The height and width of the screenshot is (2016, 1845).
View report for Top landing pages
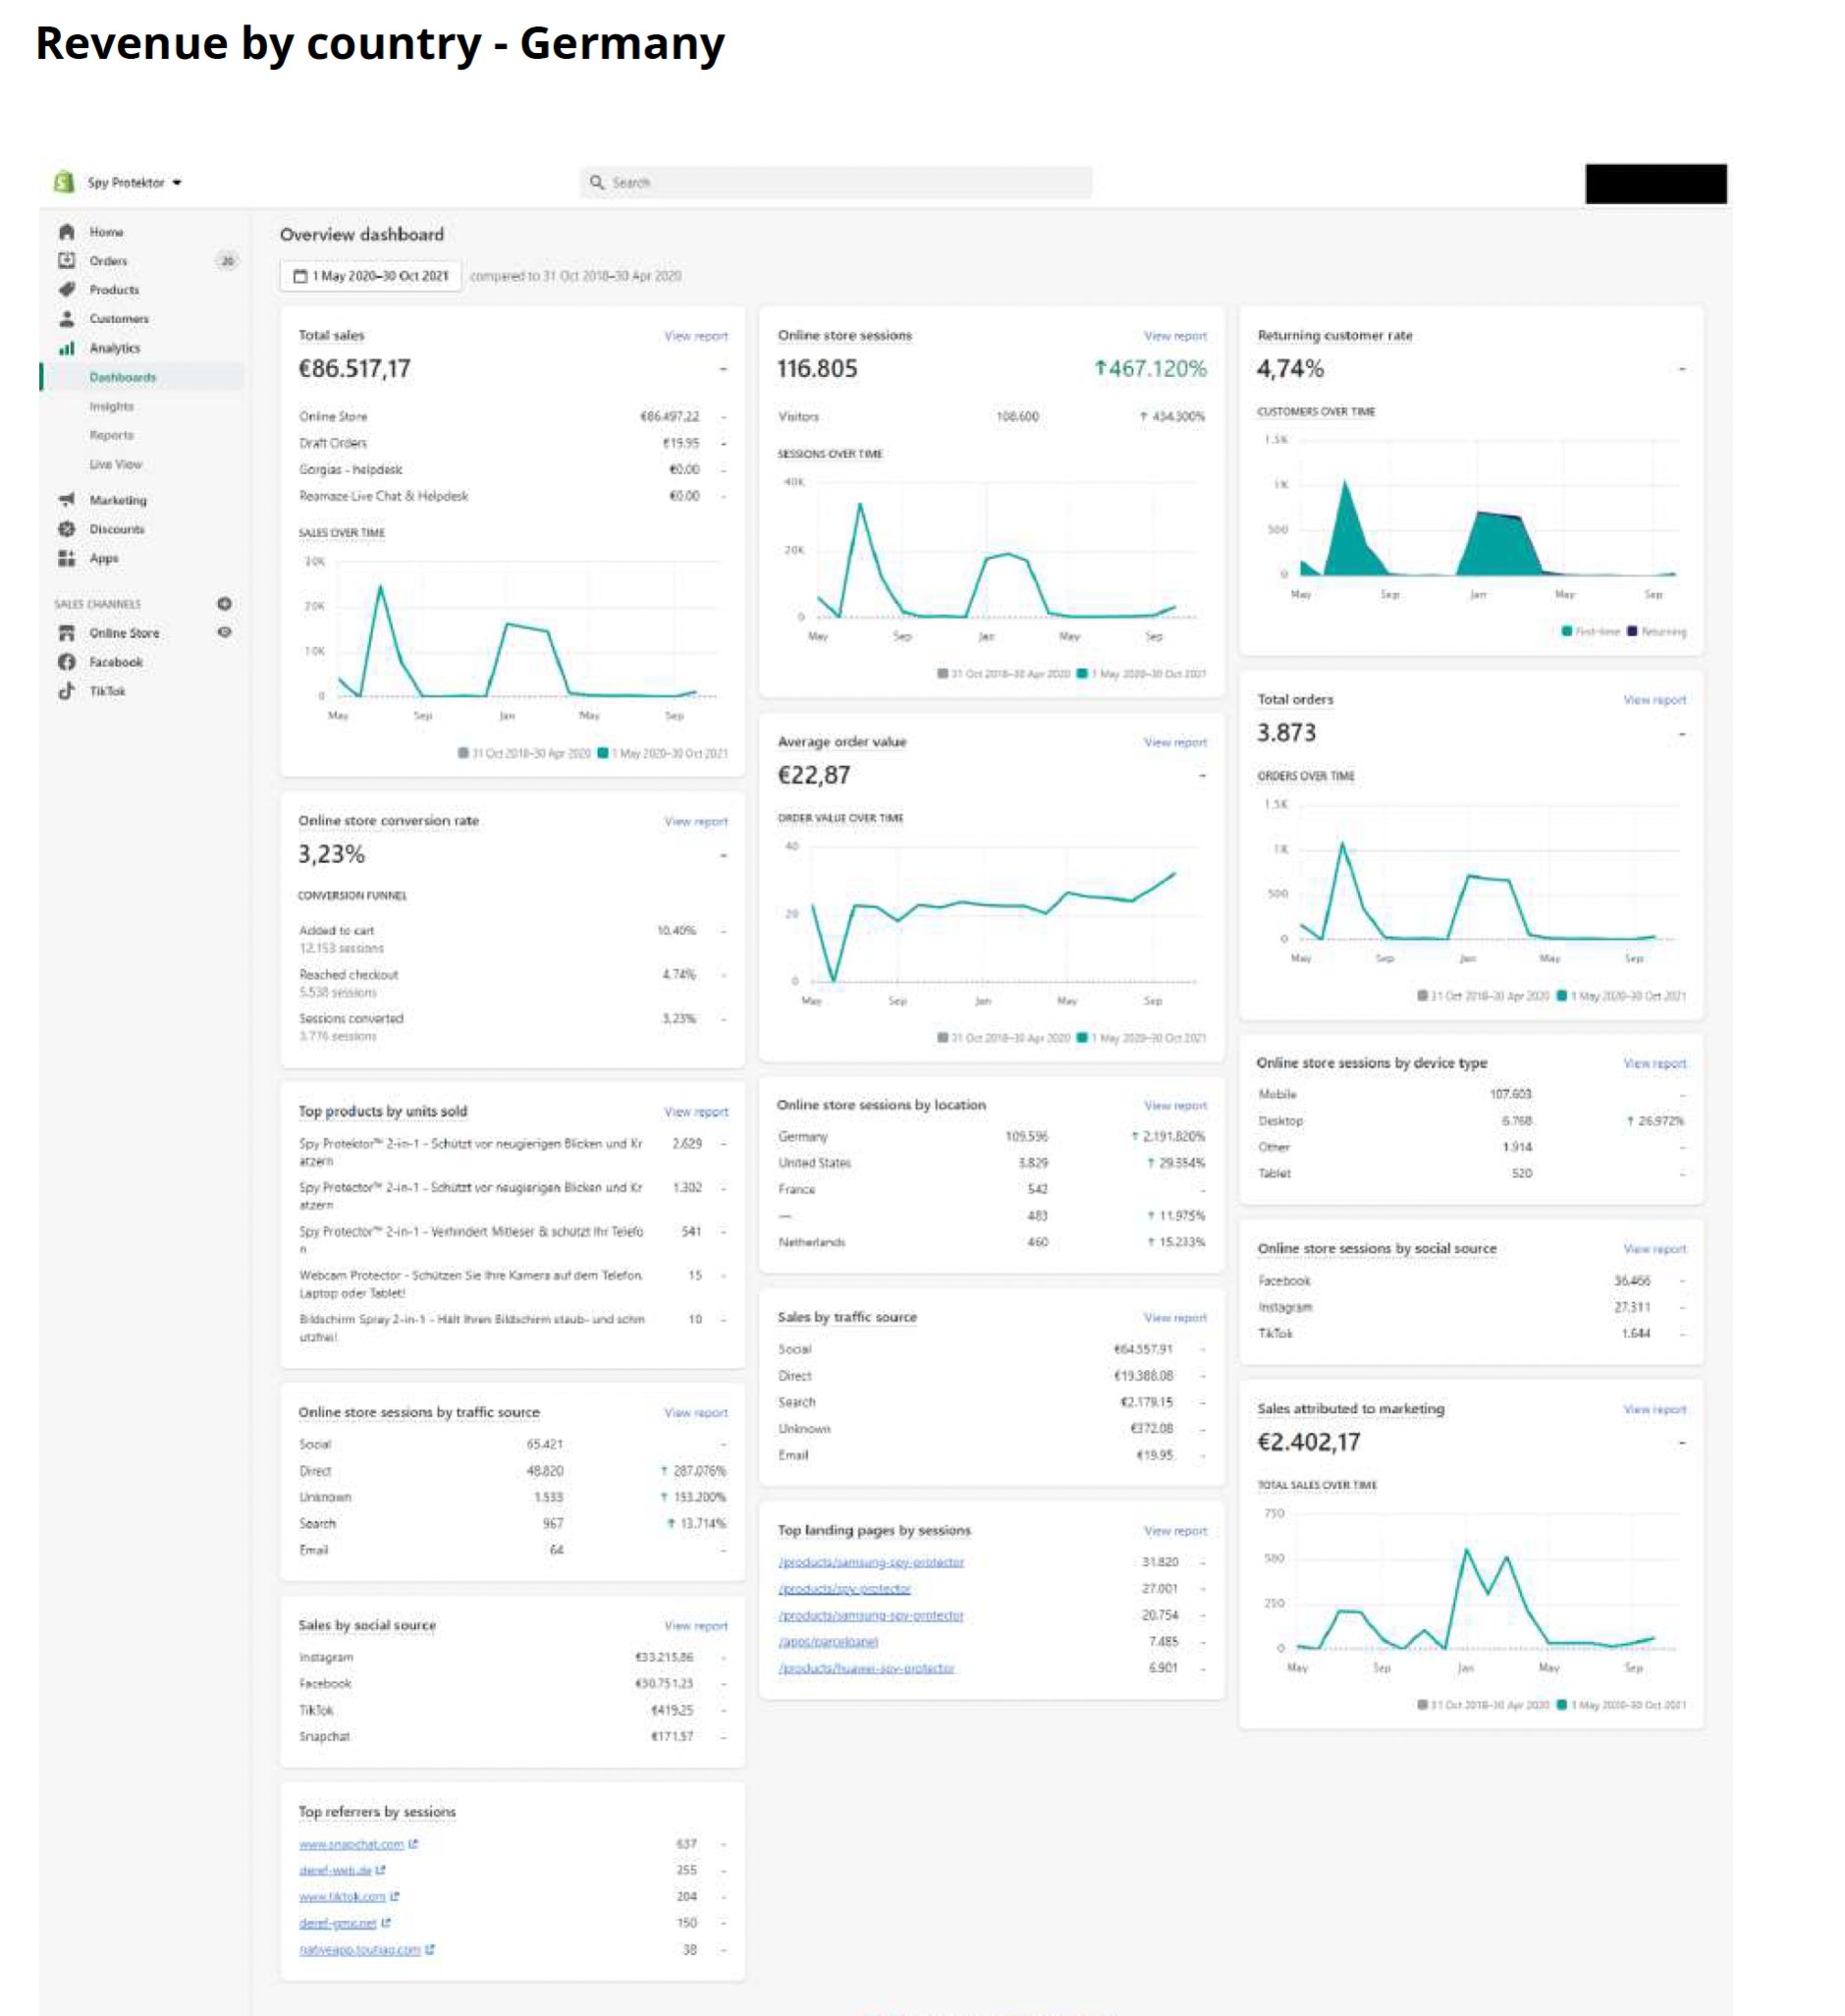1175,1531
